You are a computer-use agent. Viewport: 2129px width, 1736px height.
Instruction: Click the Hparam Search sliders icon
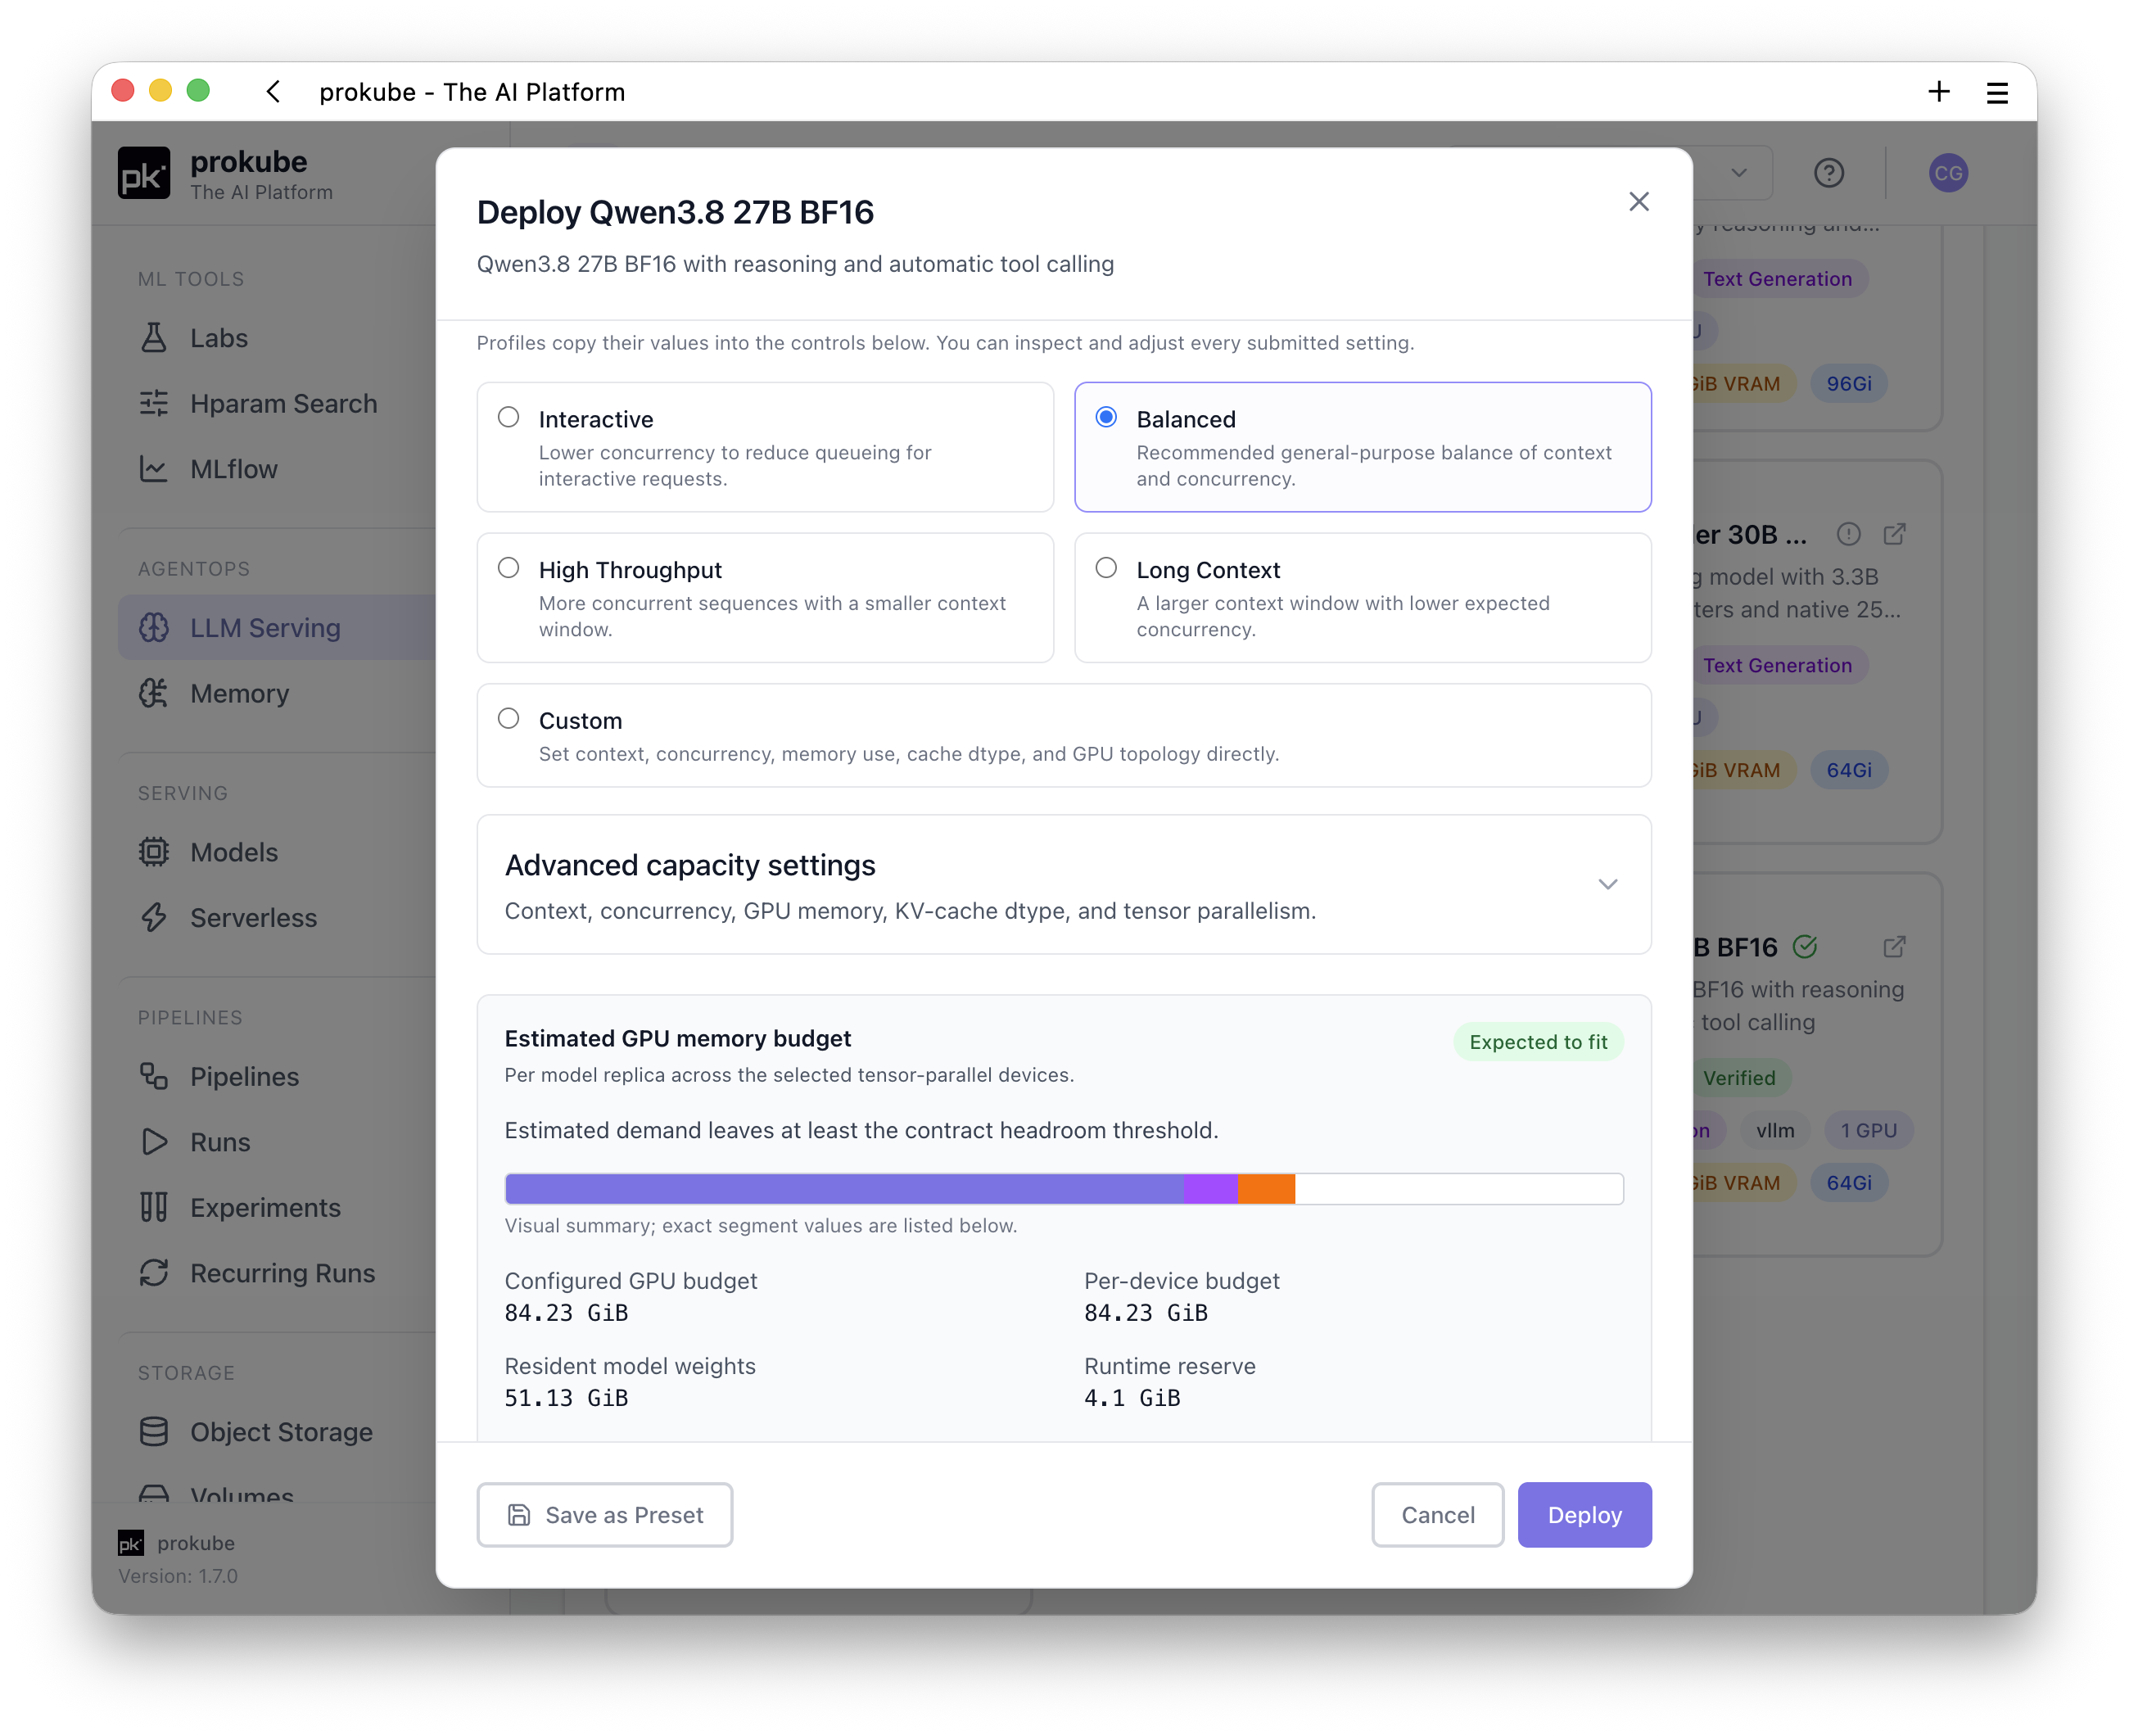click(154, 403)
